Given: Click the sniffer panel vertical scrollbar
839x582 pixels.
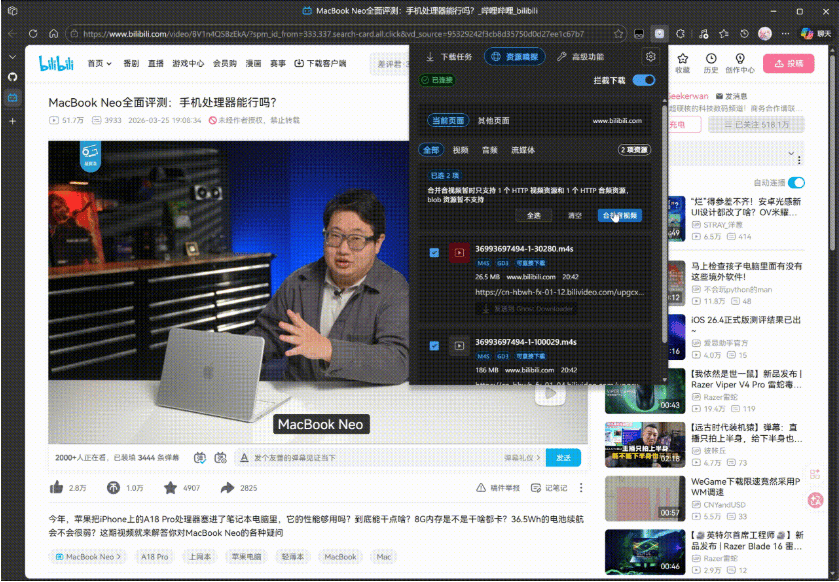Looking at the screenshot, I should pyautogui.click(x=665, y=225).
